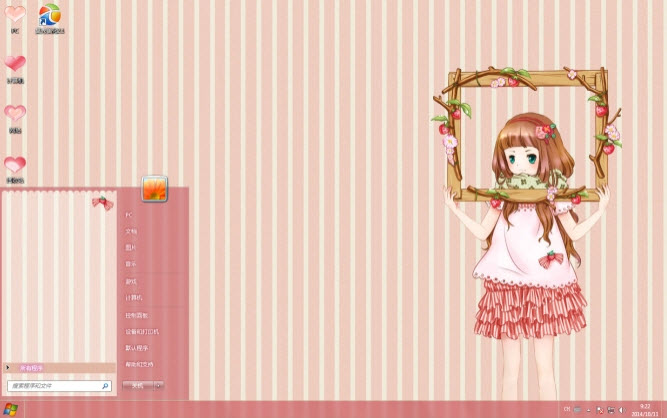Open the colorful shortcut icon on desktop

[x=50, y=18]
